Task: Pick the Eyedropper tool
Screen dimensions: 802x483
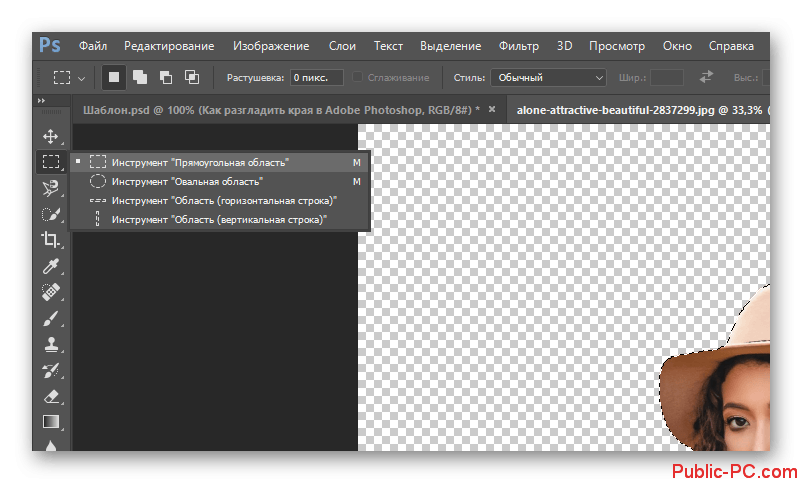Action: [50, 266]
